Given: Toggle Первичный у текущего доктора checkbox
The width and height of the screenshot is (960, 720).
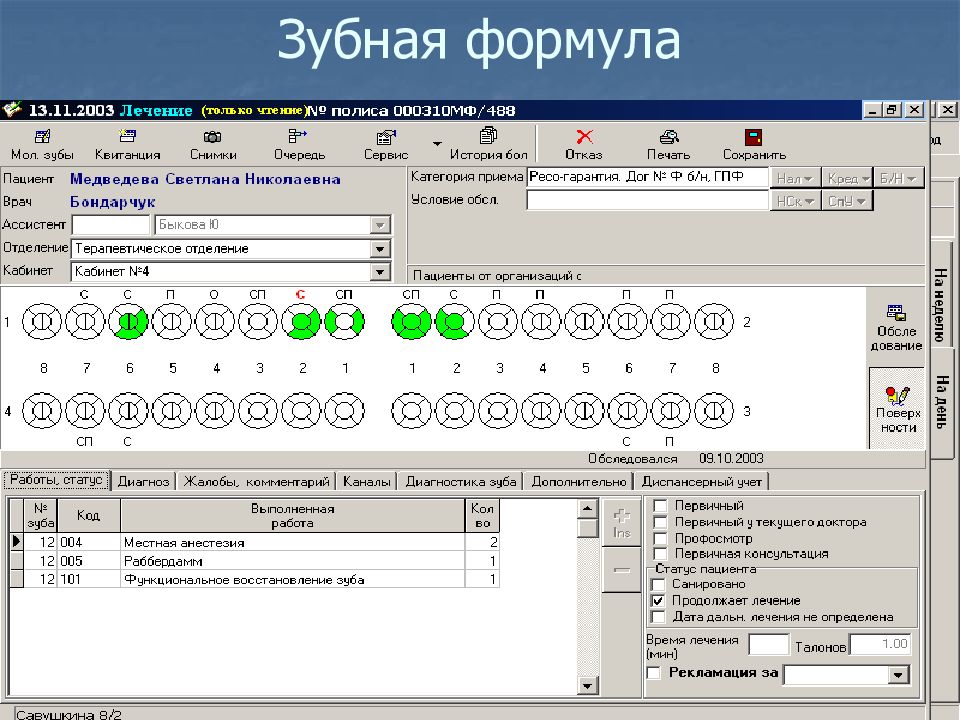Looking at the screenshot, I should point(660,522).
